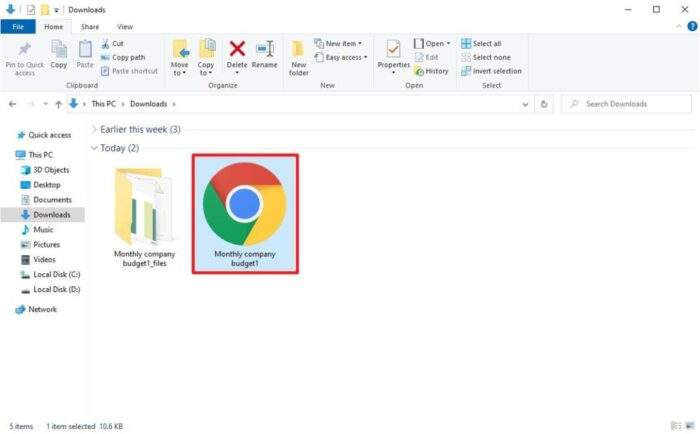Switch to details view in status bar

(676, 426)
